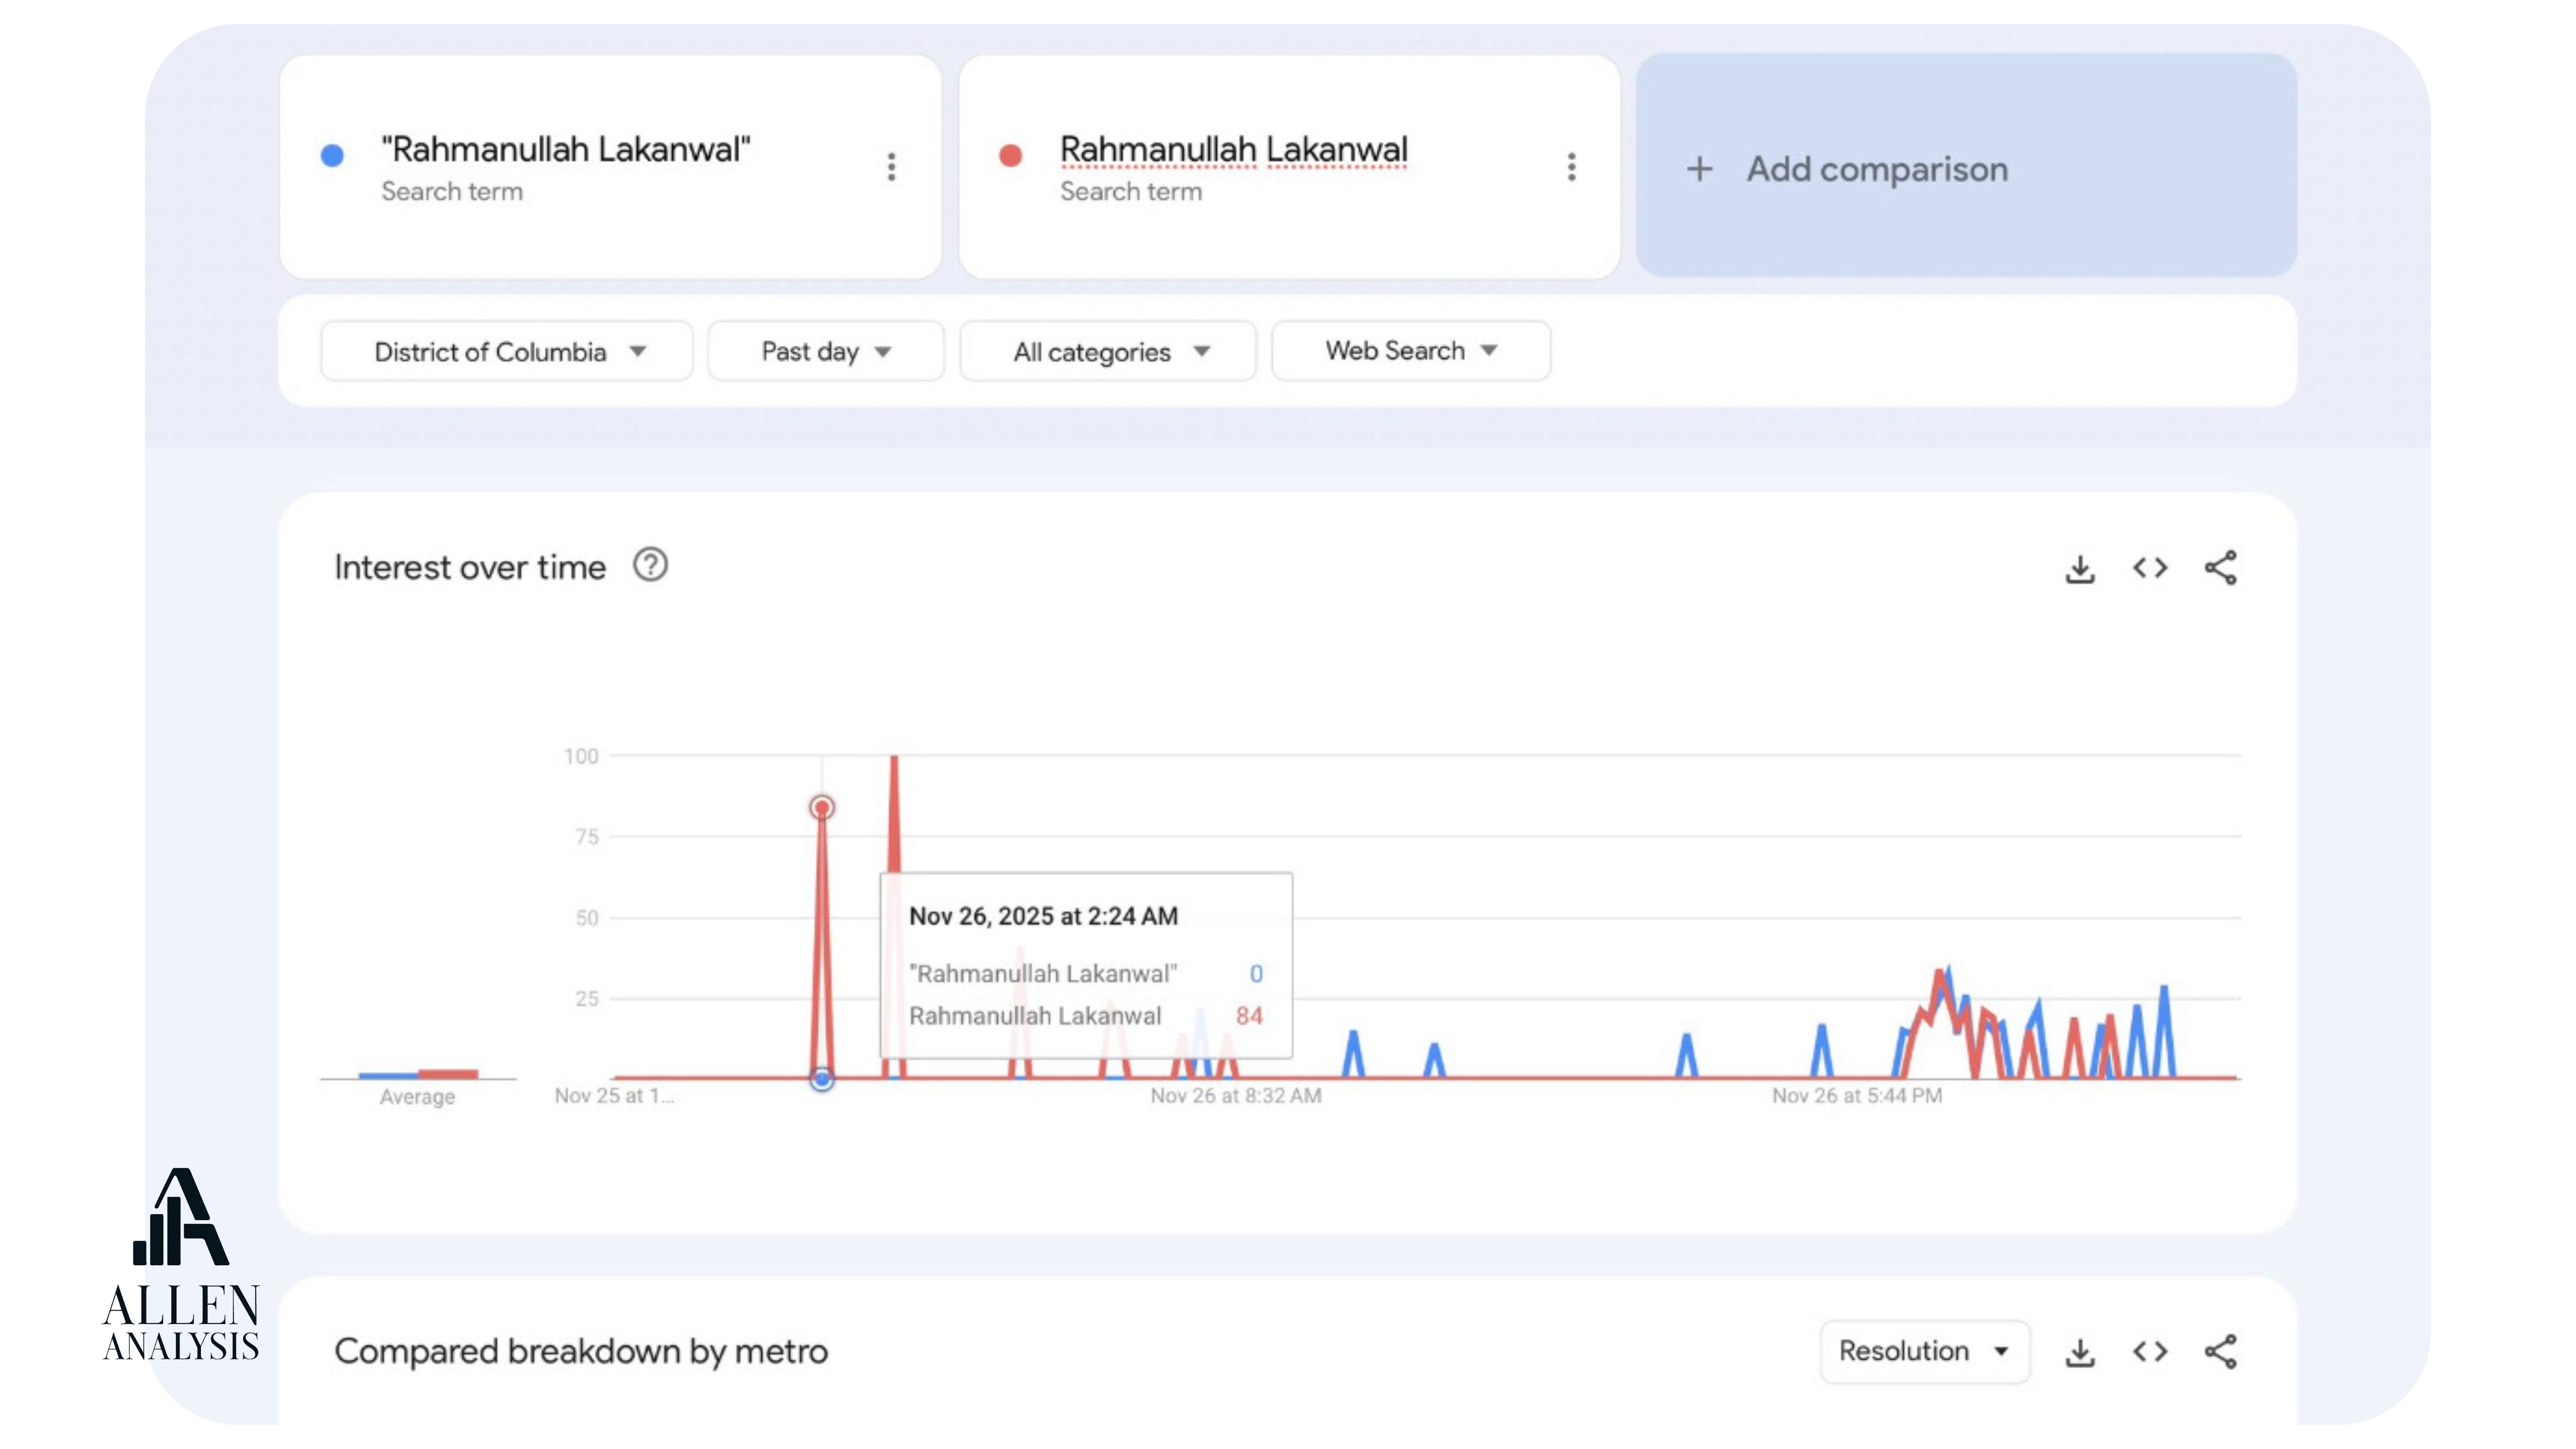Image resolution: width=2576 pixels, height=1449 pixels.
Task: Click the blue term color dot
Action: tap(332, 155)
